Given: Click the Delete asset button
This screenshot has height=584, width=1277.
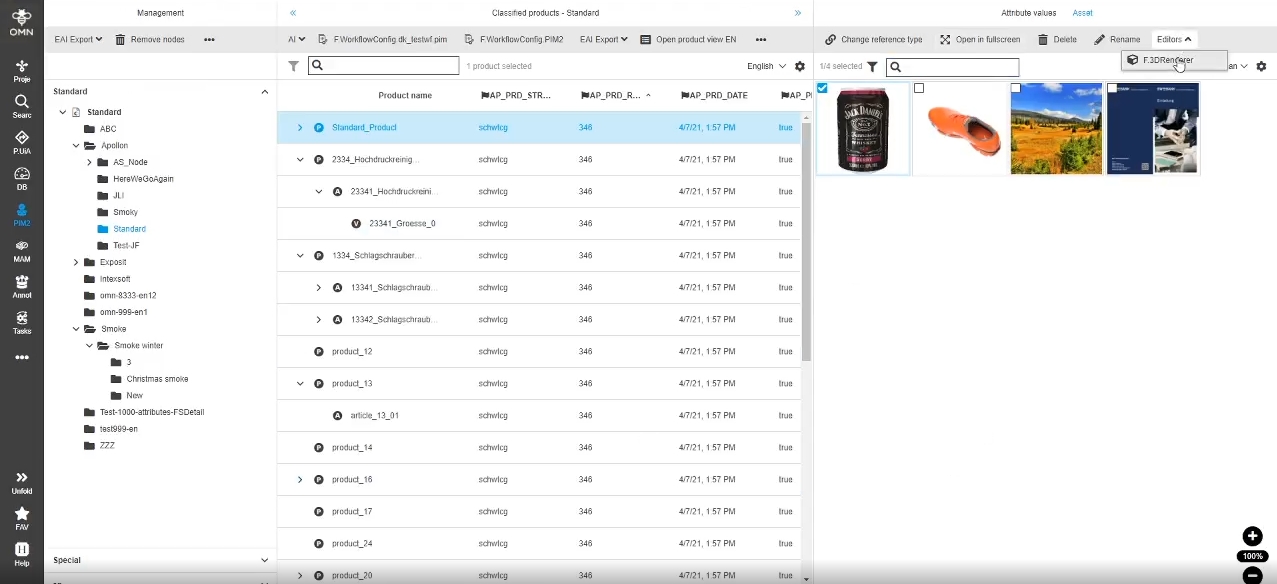Looking at the screenshot, I should (1057, 40).
